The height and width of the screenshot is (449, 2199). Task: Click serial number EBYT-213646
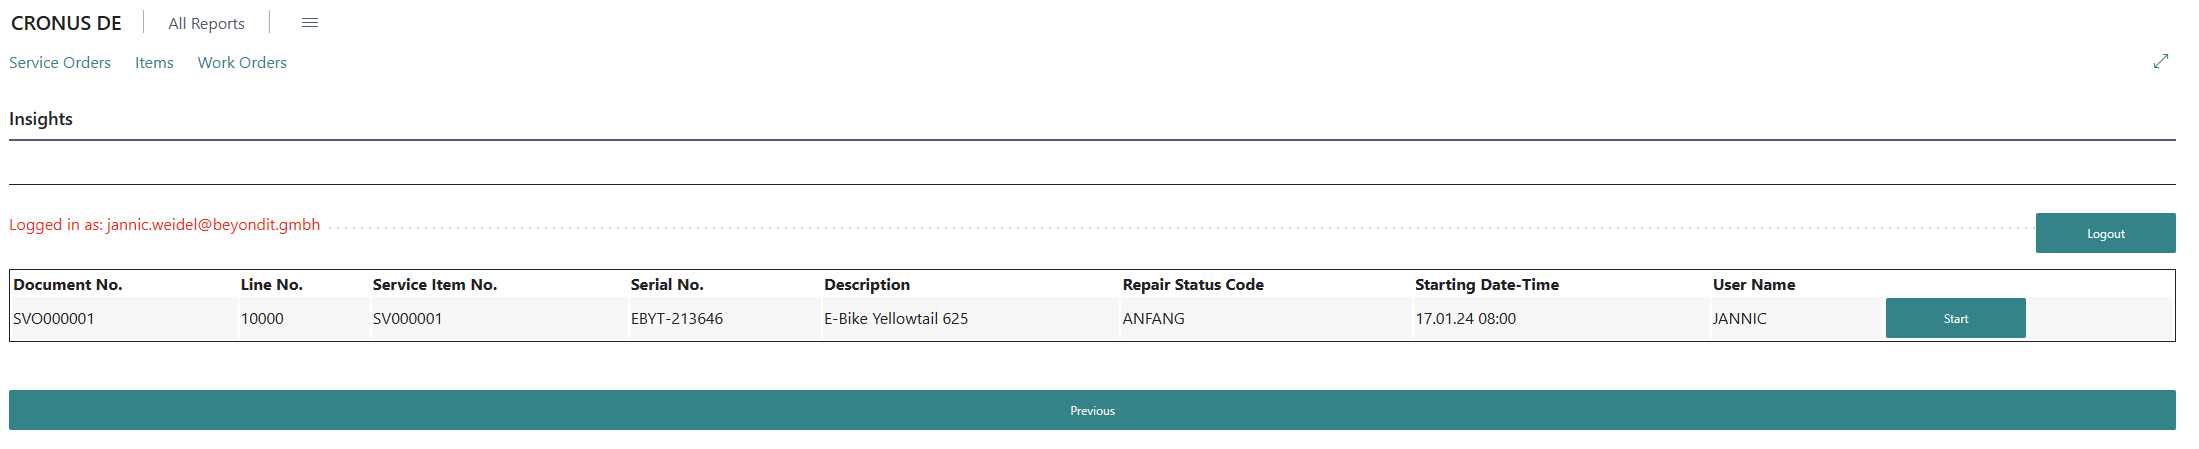tap(677, 319)
